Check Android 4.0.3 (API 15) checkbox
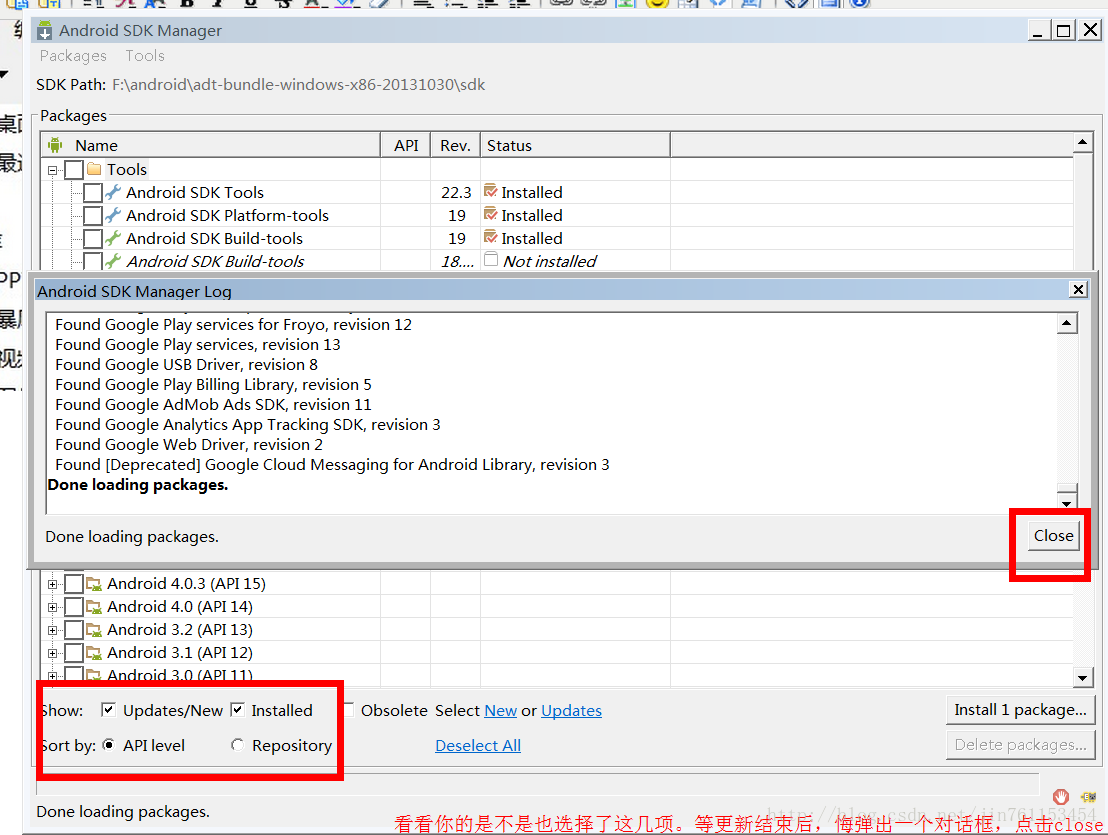The height and width of the screenshot is (835, 1108). tap(74, 584)
